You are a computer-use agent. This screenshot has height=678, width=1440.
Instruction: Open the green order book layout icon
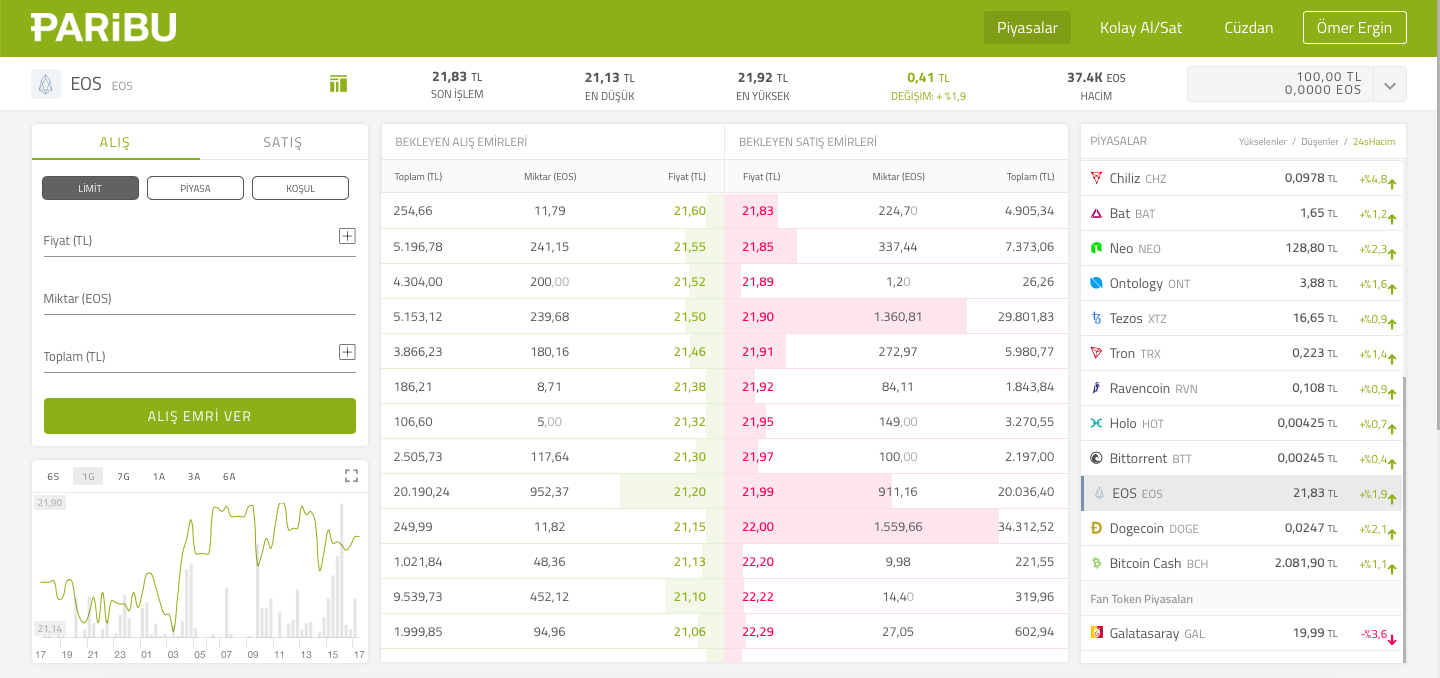(338, 83)
